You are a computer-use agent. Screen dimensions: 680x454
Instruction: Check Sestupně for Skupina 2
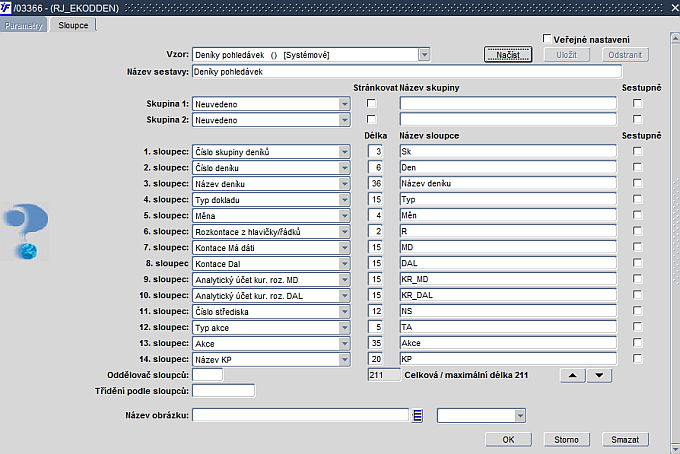637,119
